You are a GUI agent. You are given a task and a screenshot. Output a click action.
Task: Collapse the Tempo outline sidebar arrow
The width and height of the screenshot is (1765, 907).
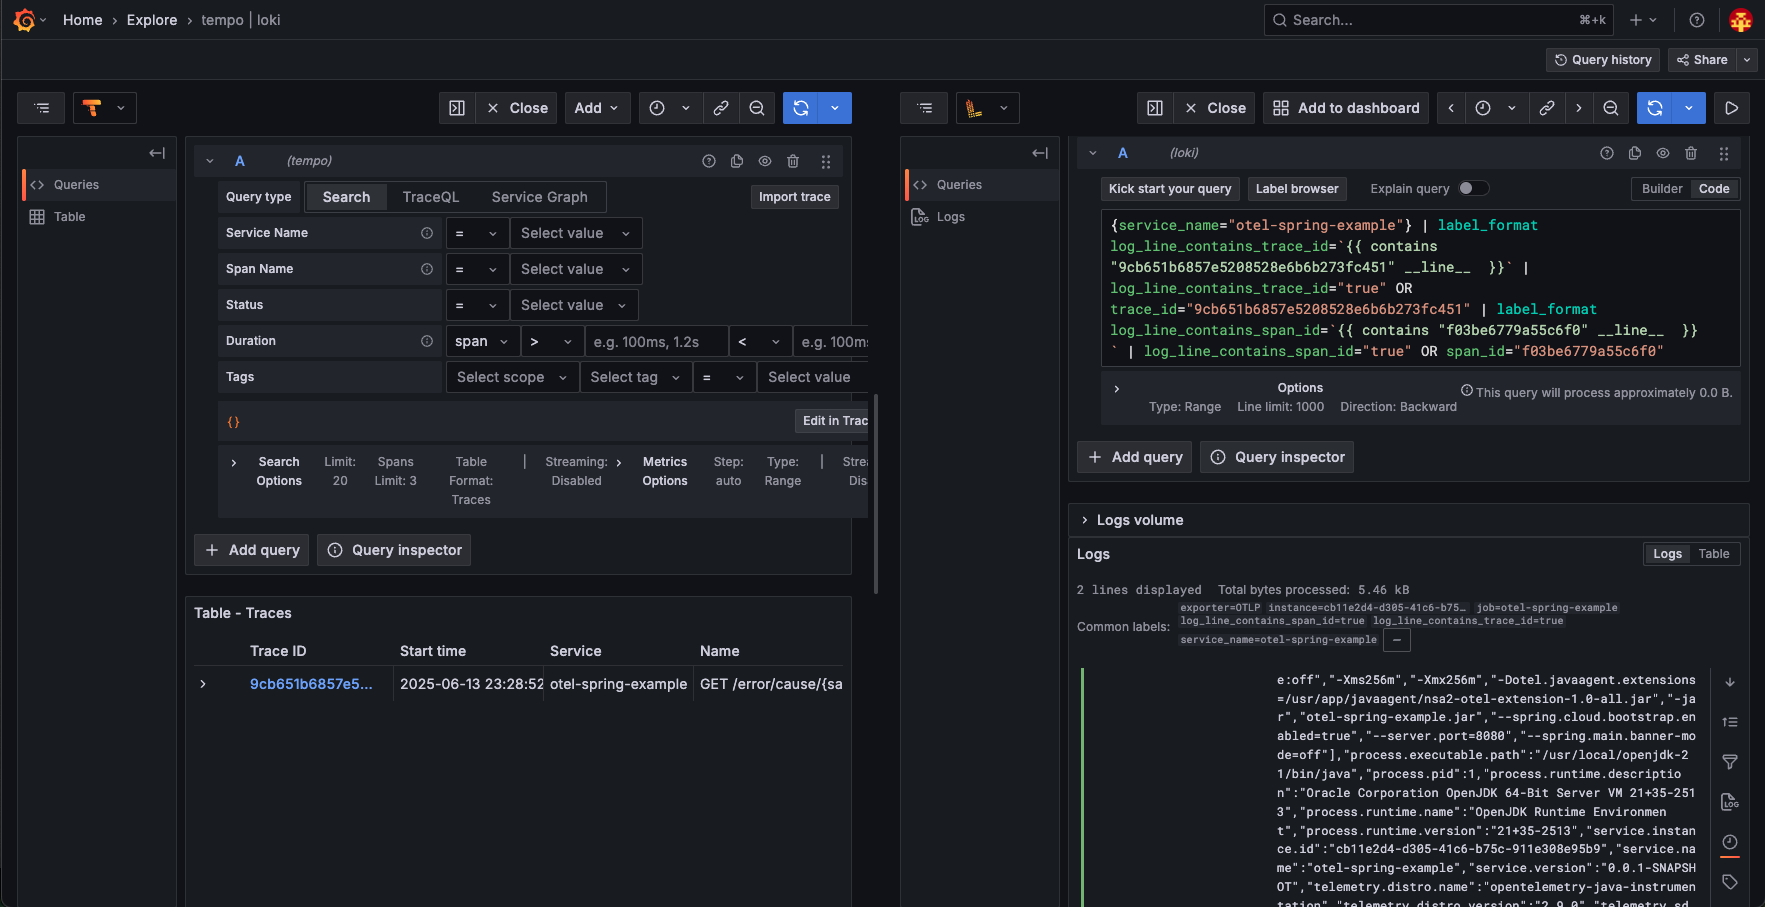coord(157,153)
